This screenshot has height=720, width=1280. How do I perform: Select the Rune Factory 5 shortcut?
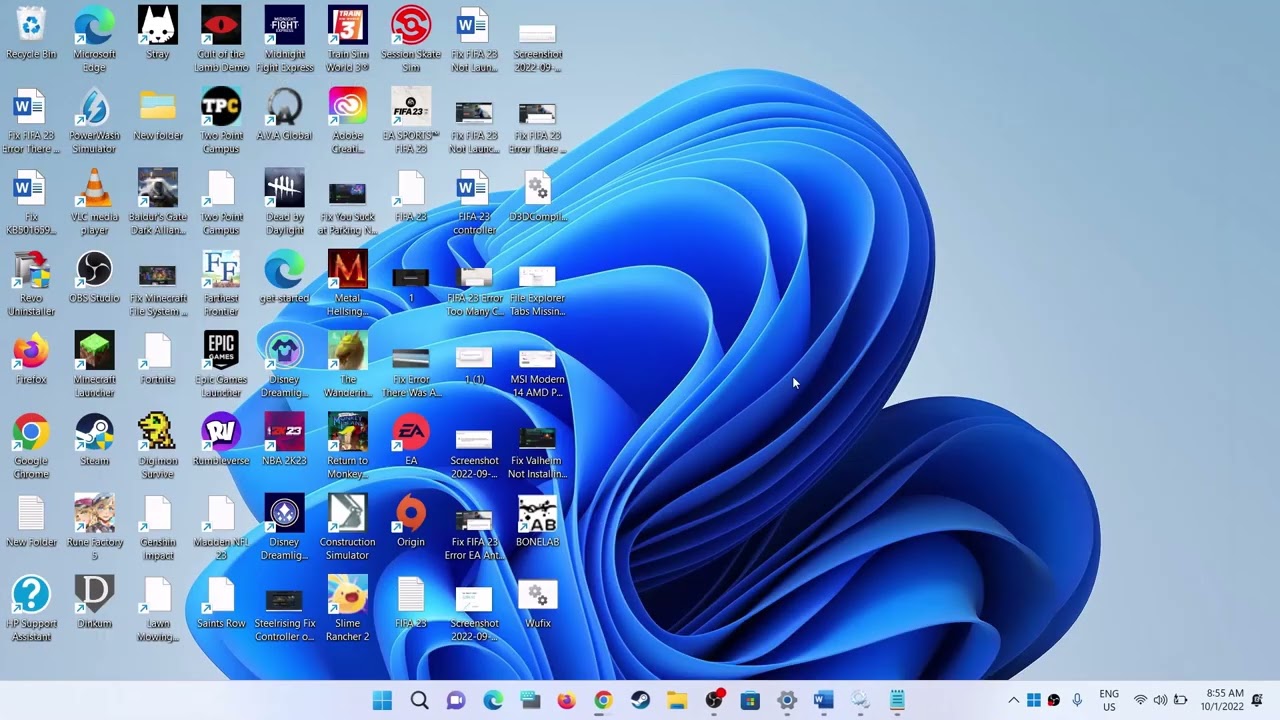[x=94, y=527]
